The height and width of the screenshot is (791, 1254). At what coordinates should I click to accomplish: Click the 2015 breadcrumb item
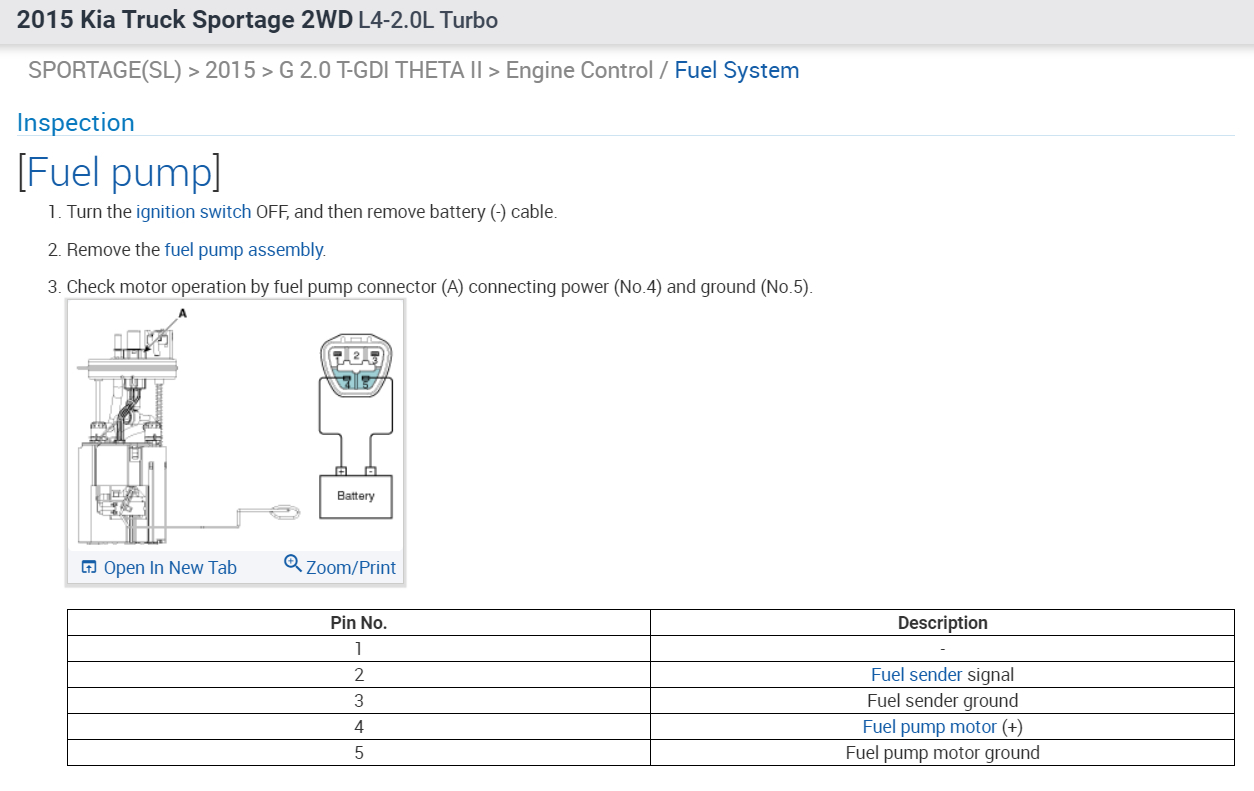click(230, 71)
